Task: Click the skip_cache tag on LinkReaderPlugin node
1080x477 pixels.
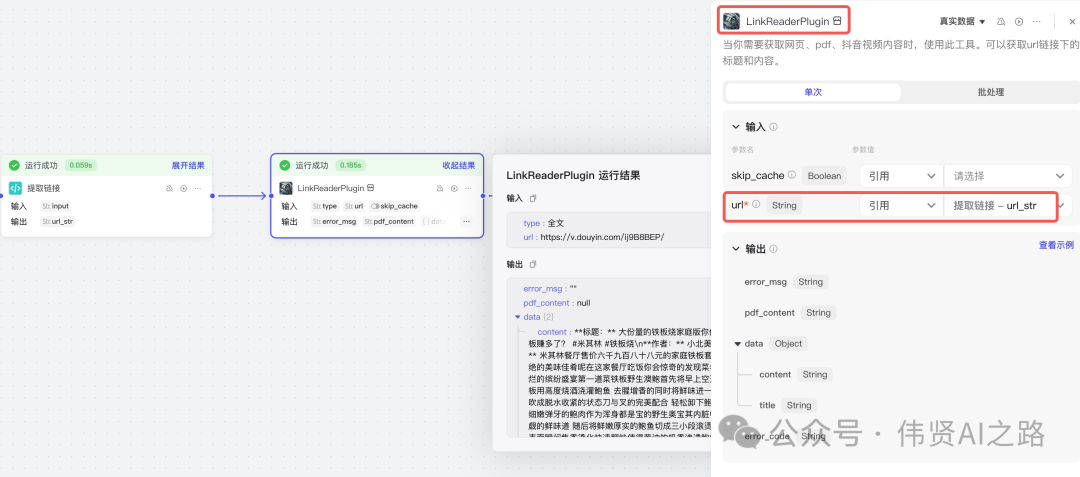Action: pos(394,206)
